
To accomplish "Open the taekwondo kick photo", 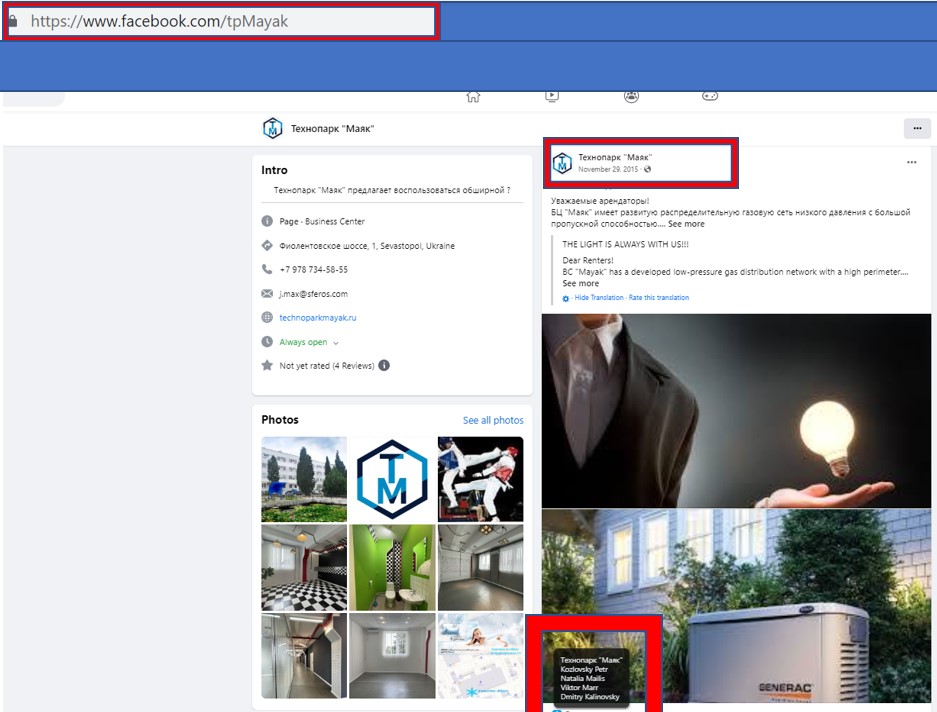I will click(480, 479).
